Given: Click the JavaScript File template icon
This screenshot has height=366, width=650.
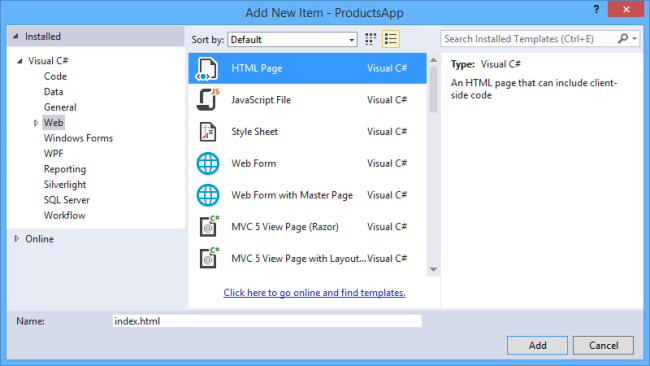Looking at the screenshot, I should tap(208, 100).
